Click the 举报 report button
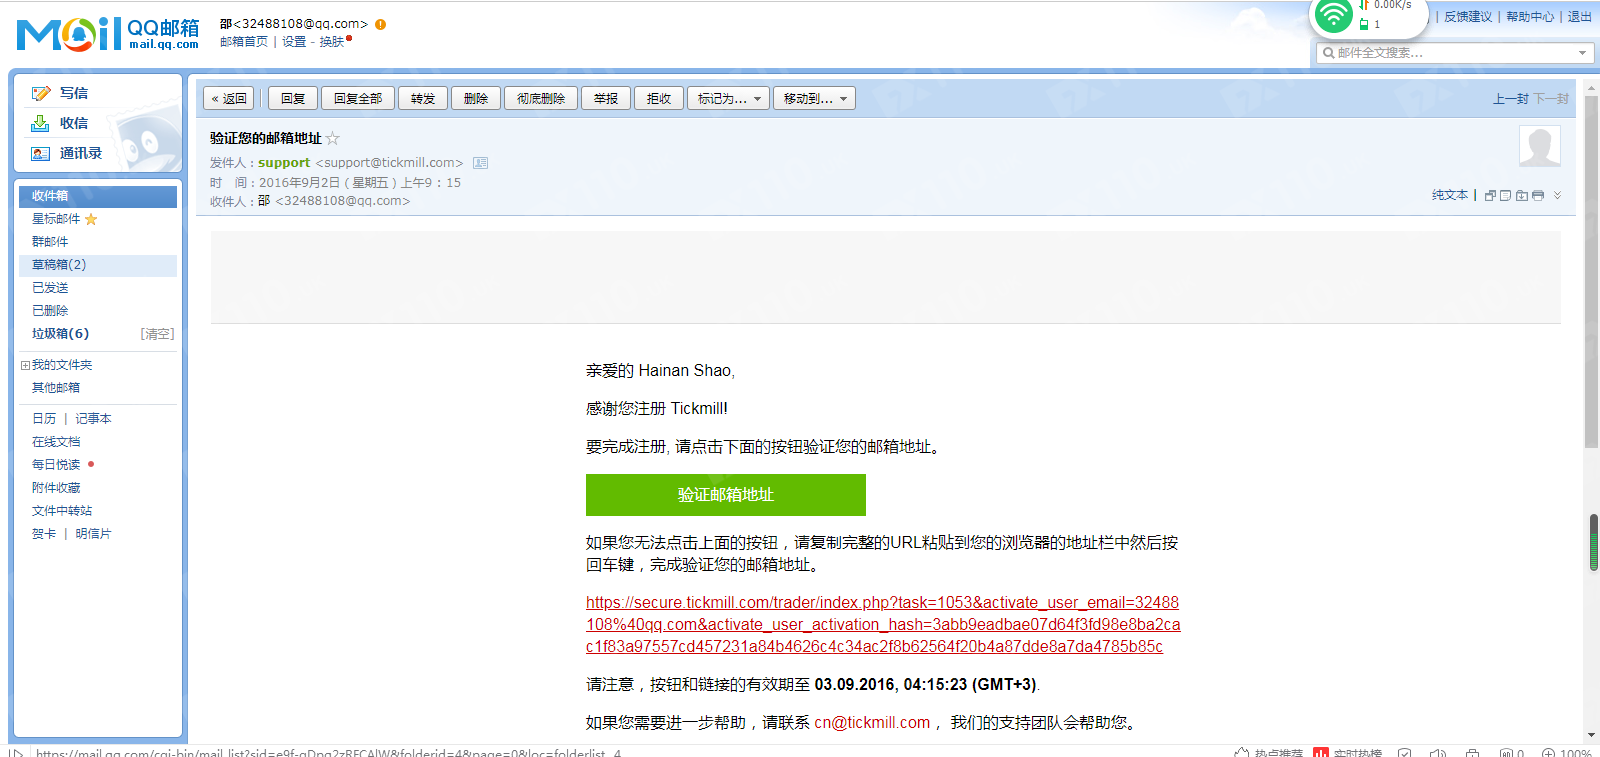 tap(606, 98)
